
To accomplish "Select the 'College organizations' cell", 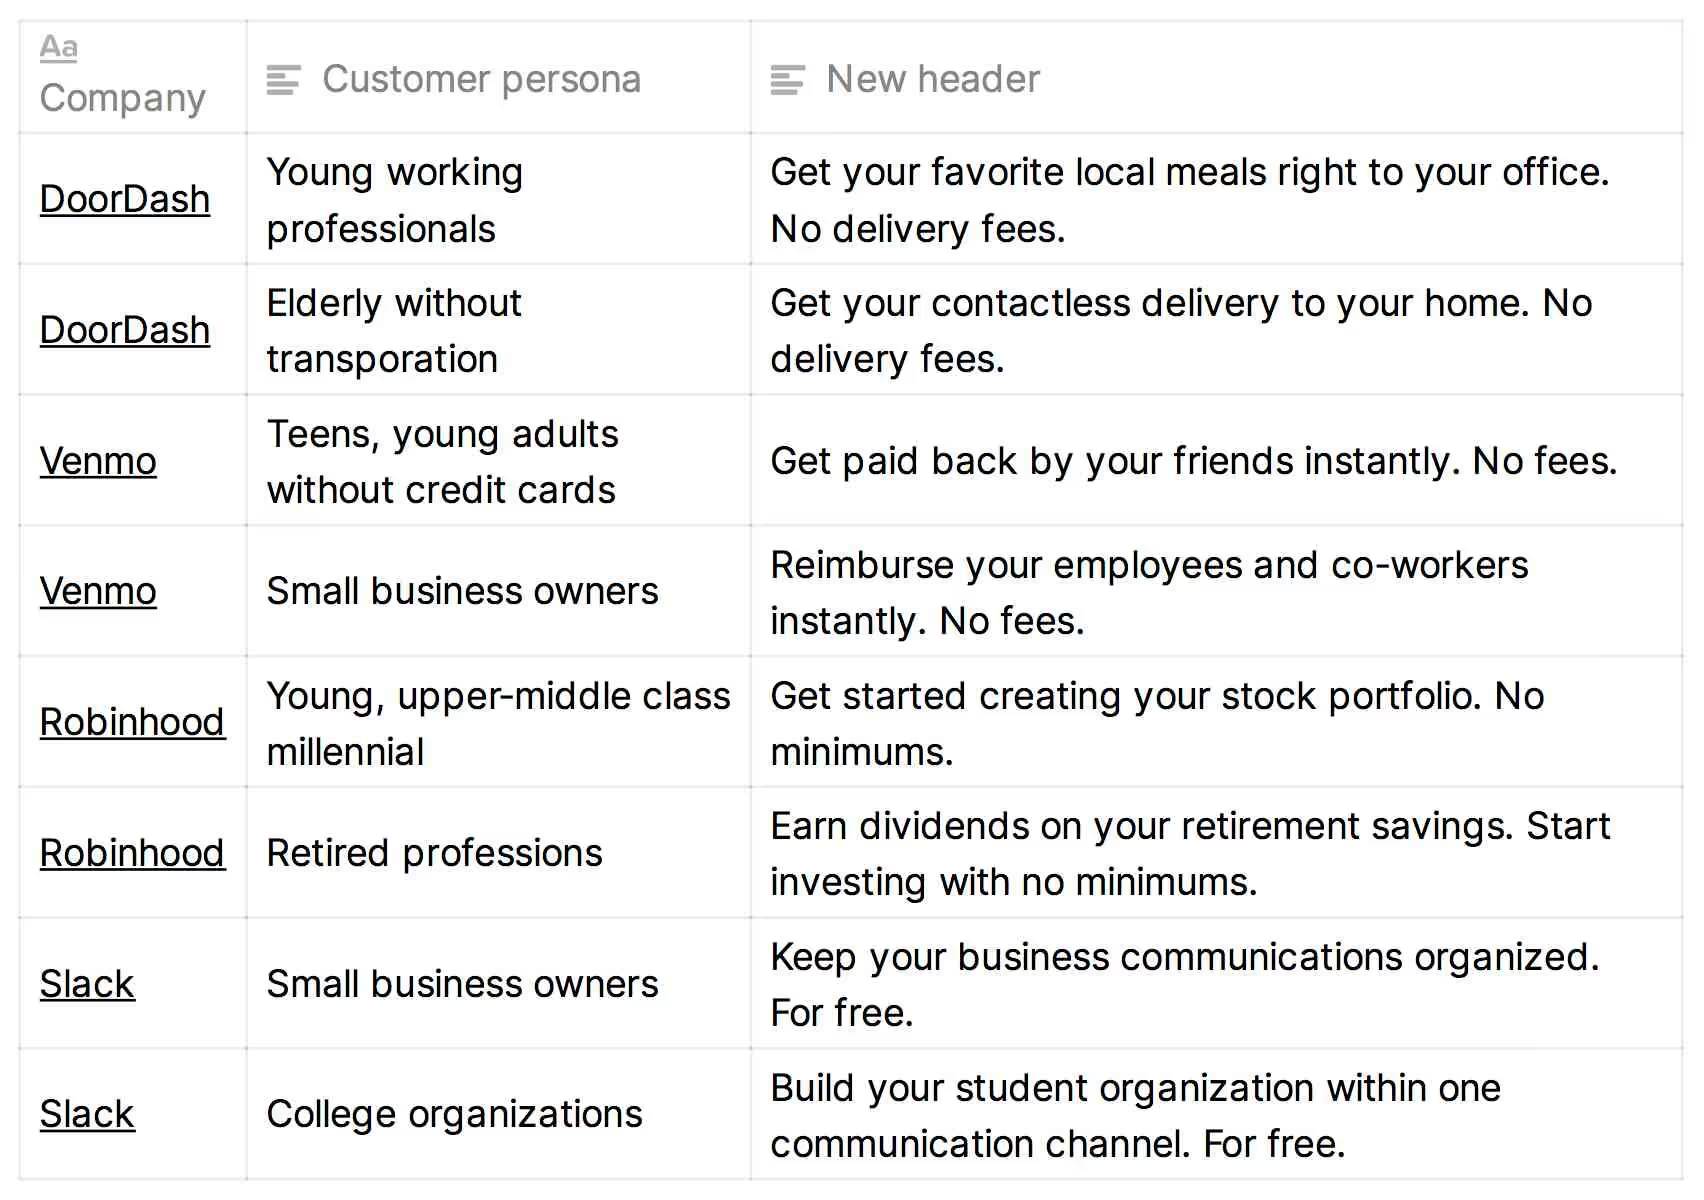I will [x=455, y=1114].
